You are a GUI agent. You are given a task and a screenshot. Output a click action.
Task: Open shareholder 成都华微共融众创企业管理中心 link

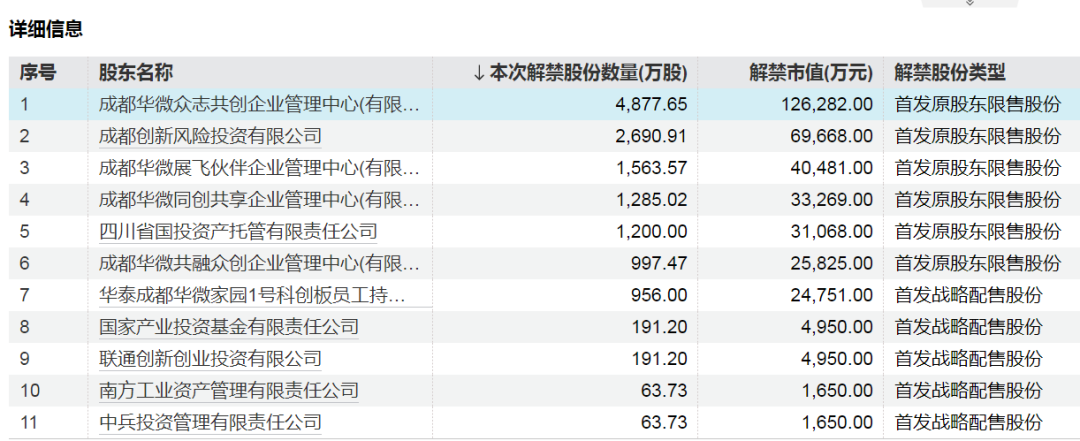click(258, 263)
